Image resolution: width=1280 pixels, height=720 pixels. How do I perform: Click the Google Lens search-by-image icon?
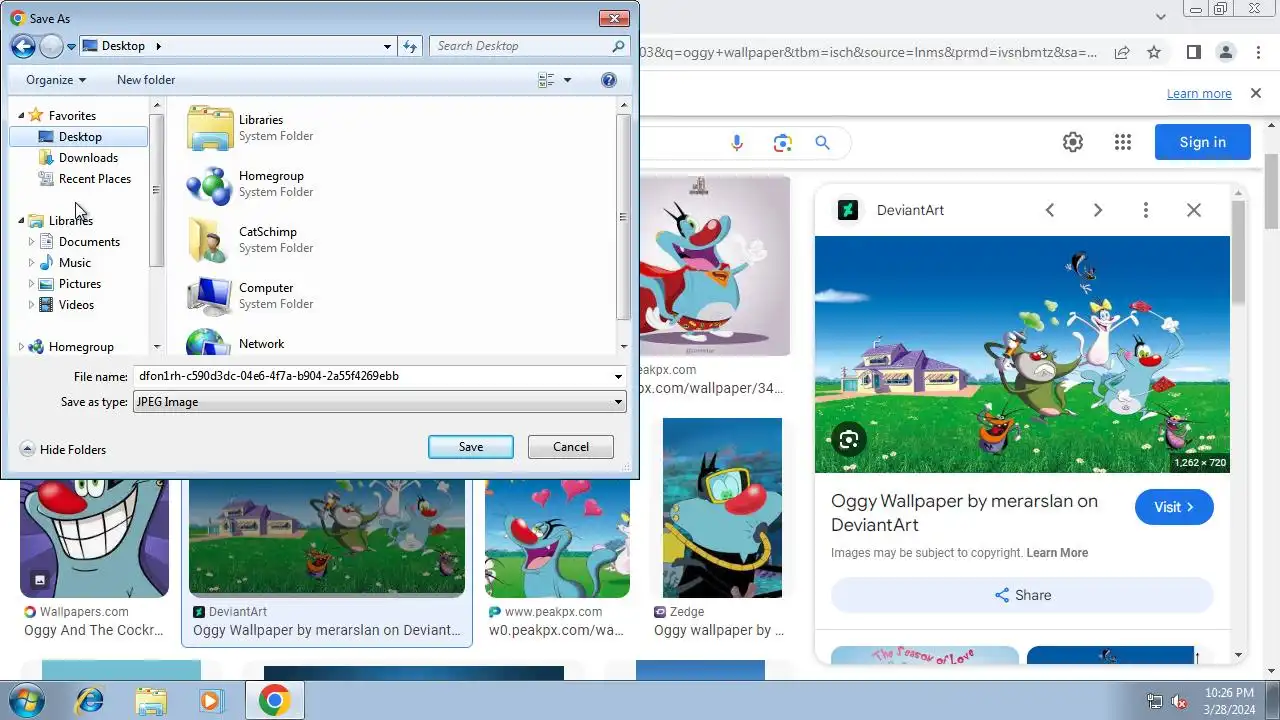tap(783, 143)
